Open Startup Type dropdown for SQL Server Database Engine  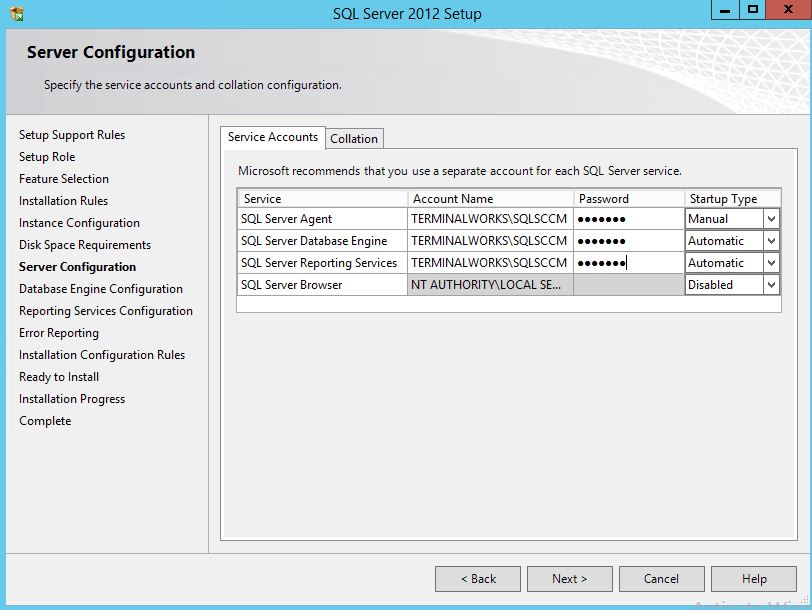coord(771,241)
